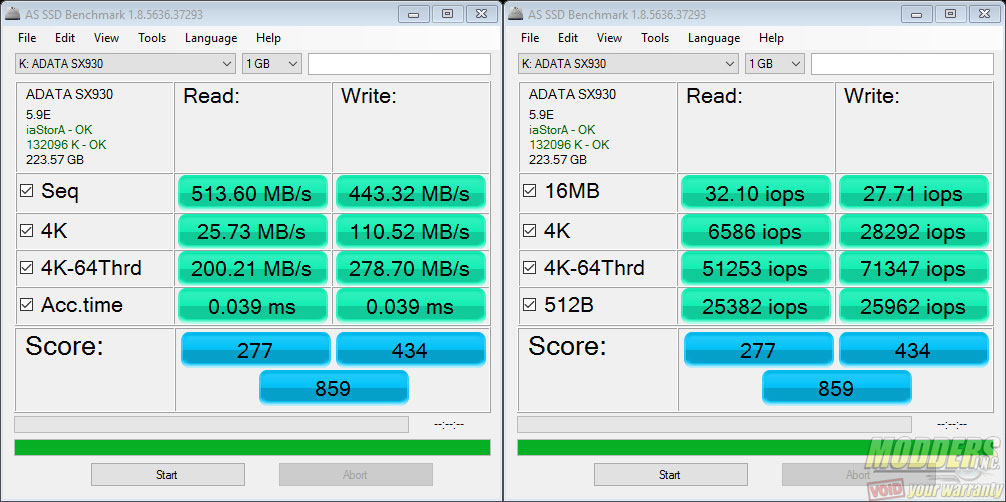Click Start button in right window
This screenshot has width=1006, height=502.
pos(670,474)
